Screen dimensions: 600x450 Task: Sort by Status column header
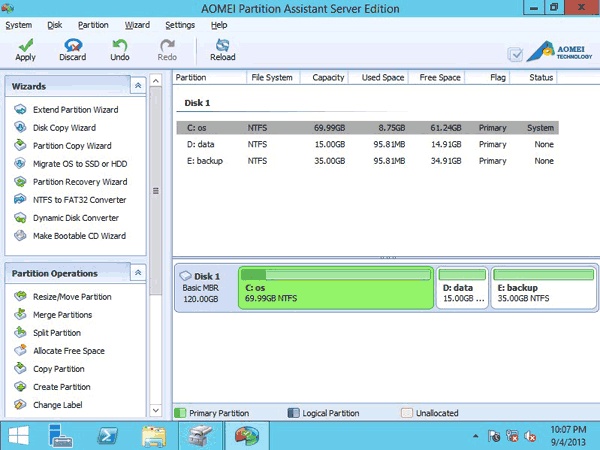tap(533, 77)
